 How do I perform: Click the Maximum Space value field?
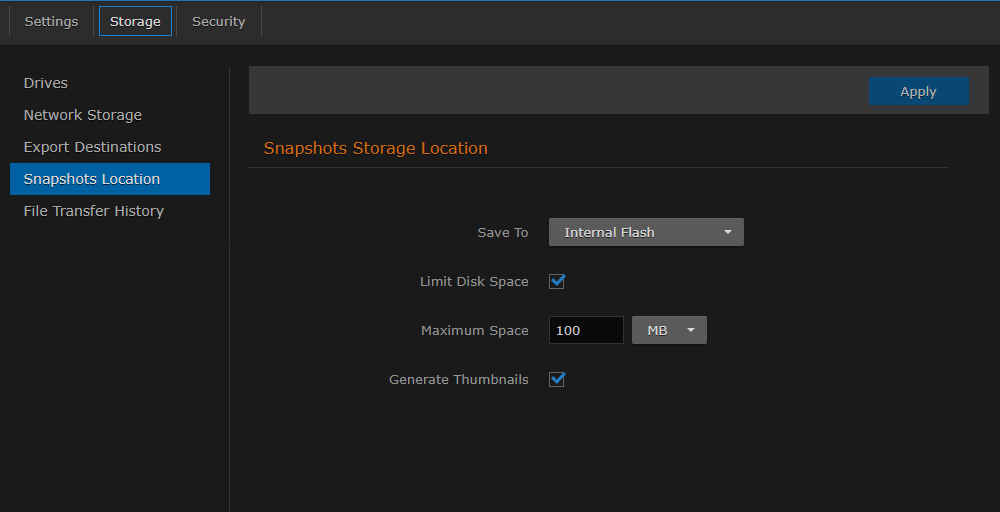[586, 330]
